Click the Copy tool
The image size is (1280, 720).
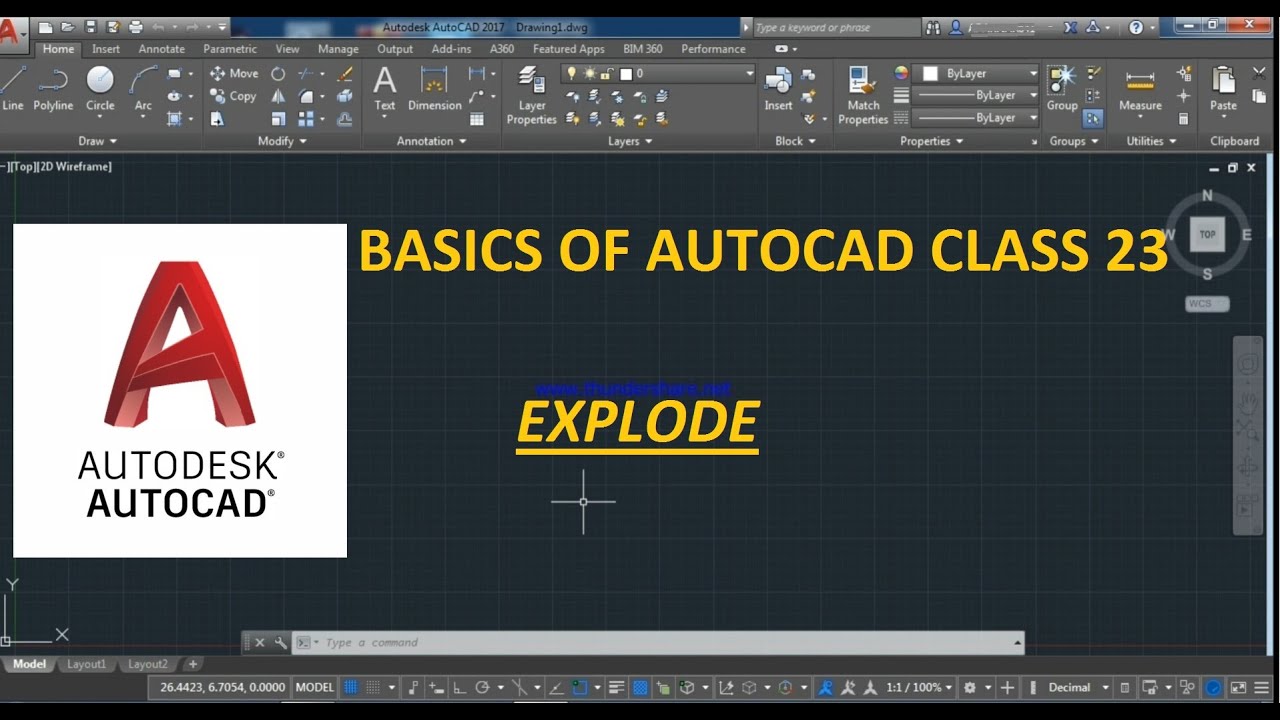(x=233, y=96)
